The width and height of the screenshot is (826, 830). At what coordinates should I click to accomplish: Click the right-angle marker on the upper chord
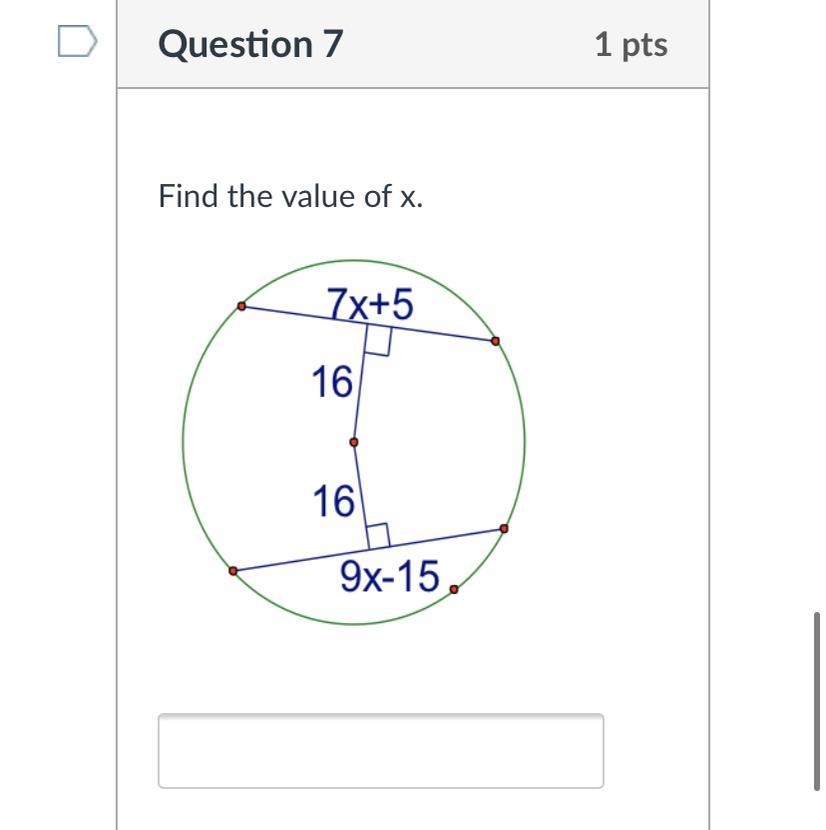click(x=377, y=342)
